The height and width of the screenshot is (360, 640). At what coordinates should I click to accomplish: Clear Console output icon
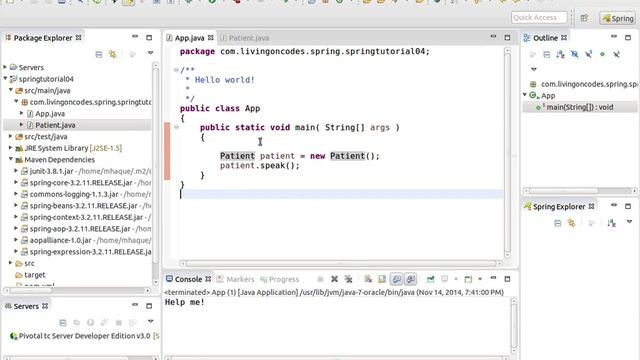point(368,279)
